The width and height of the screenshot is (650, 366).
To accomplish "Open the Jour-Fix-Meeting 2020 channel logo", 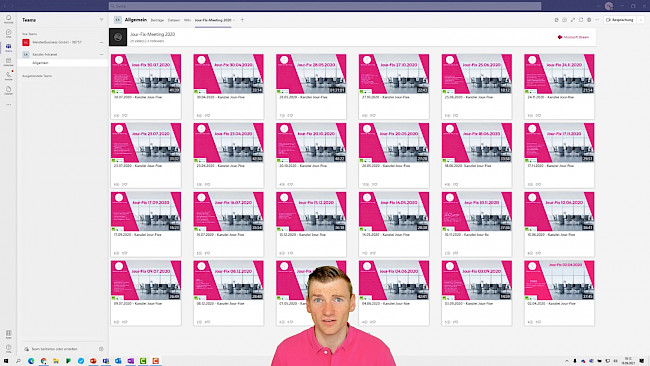I will coord(118,37).
